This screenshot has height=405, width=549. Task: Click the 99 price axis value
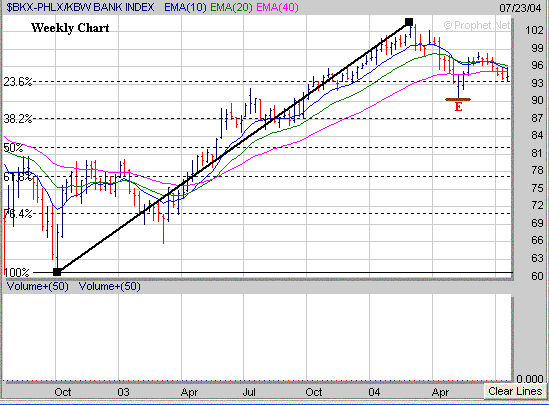(537, 48)
